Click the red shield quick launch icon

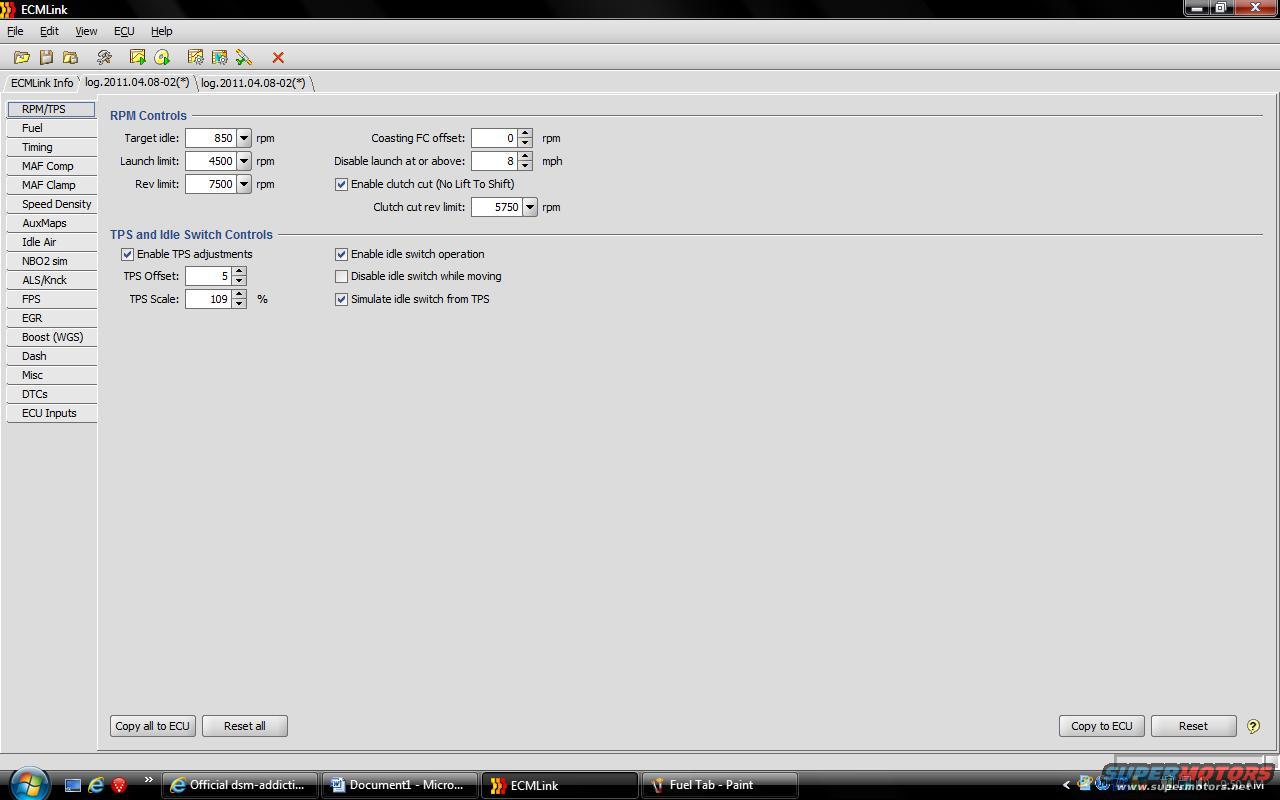click(119, 785)
